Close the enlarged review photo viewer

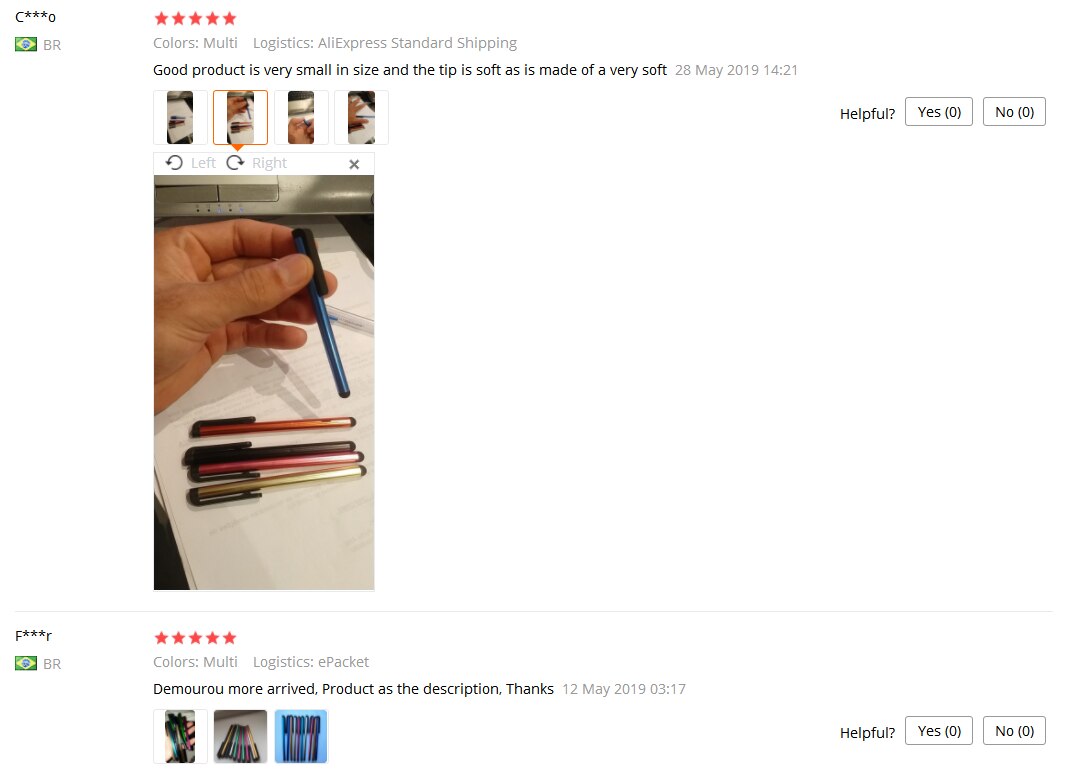(x=354, y=164)
